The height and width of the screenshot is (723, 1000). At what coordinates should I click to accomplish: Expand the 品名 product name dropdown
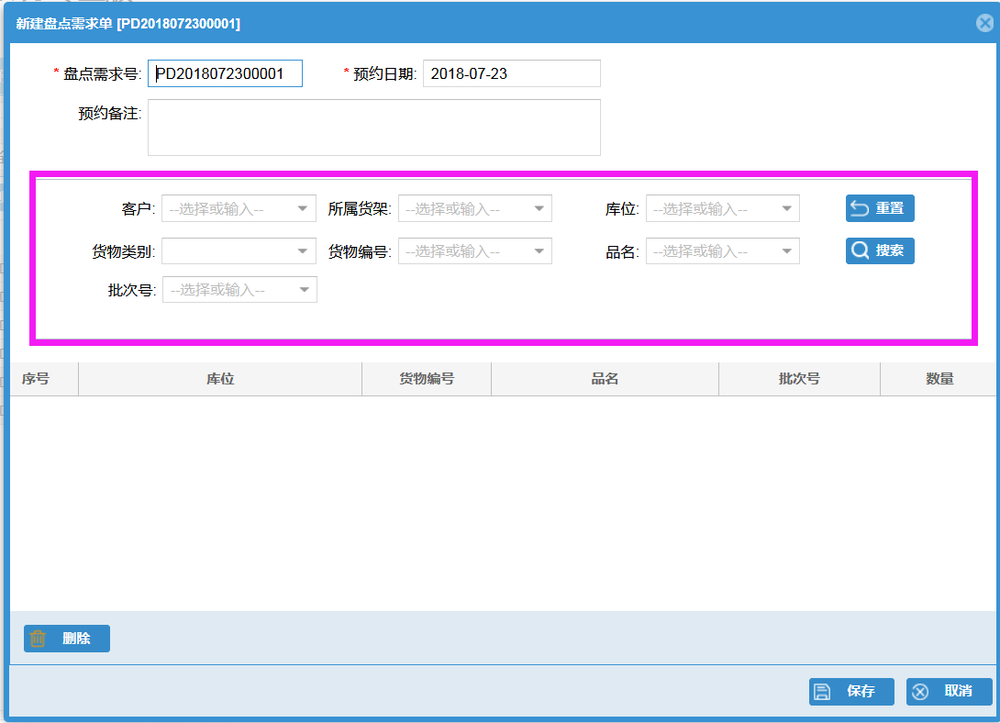pyautogui.click(x=722, y=251)
